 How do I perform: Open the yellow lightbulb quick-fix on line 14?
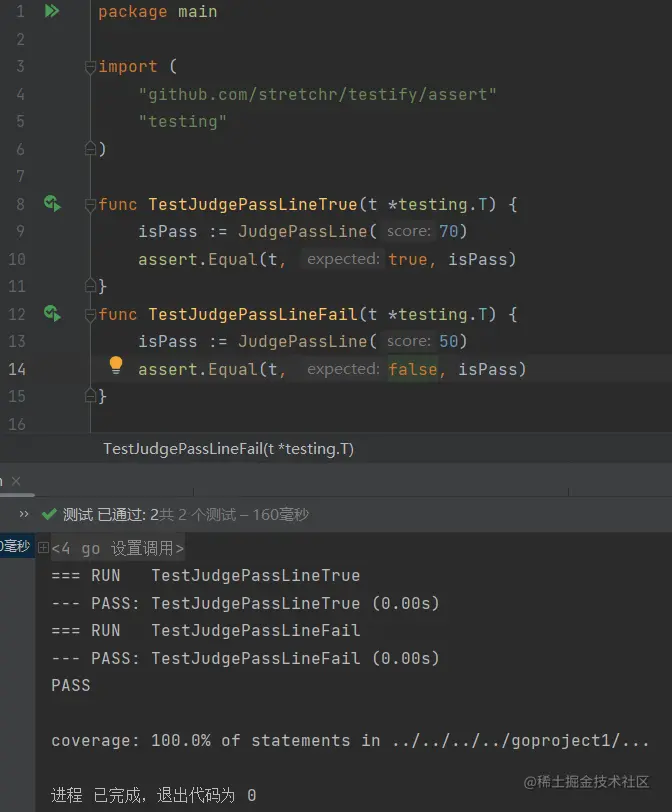click(x=116, y=365)
